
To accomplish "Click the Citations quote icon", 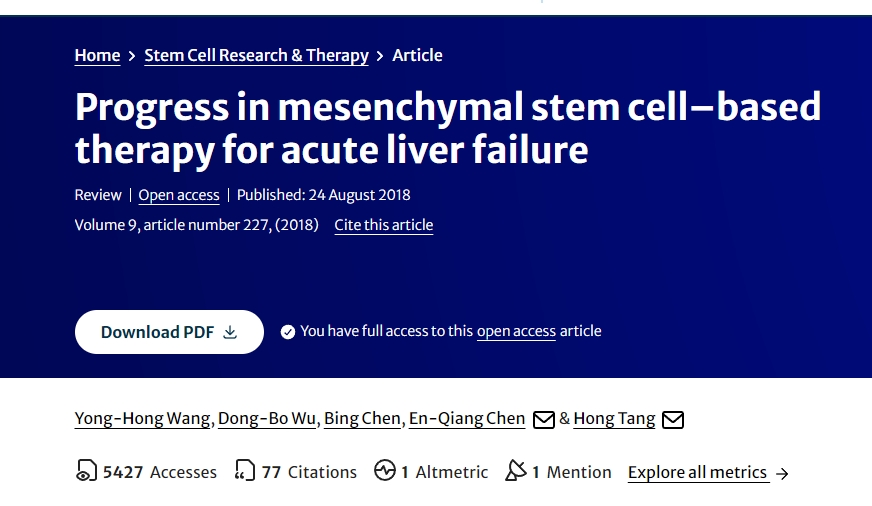I will pos(245,472).
